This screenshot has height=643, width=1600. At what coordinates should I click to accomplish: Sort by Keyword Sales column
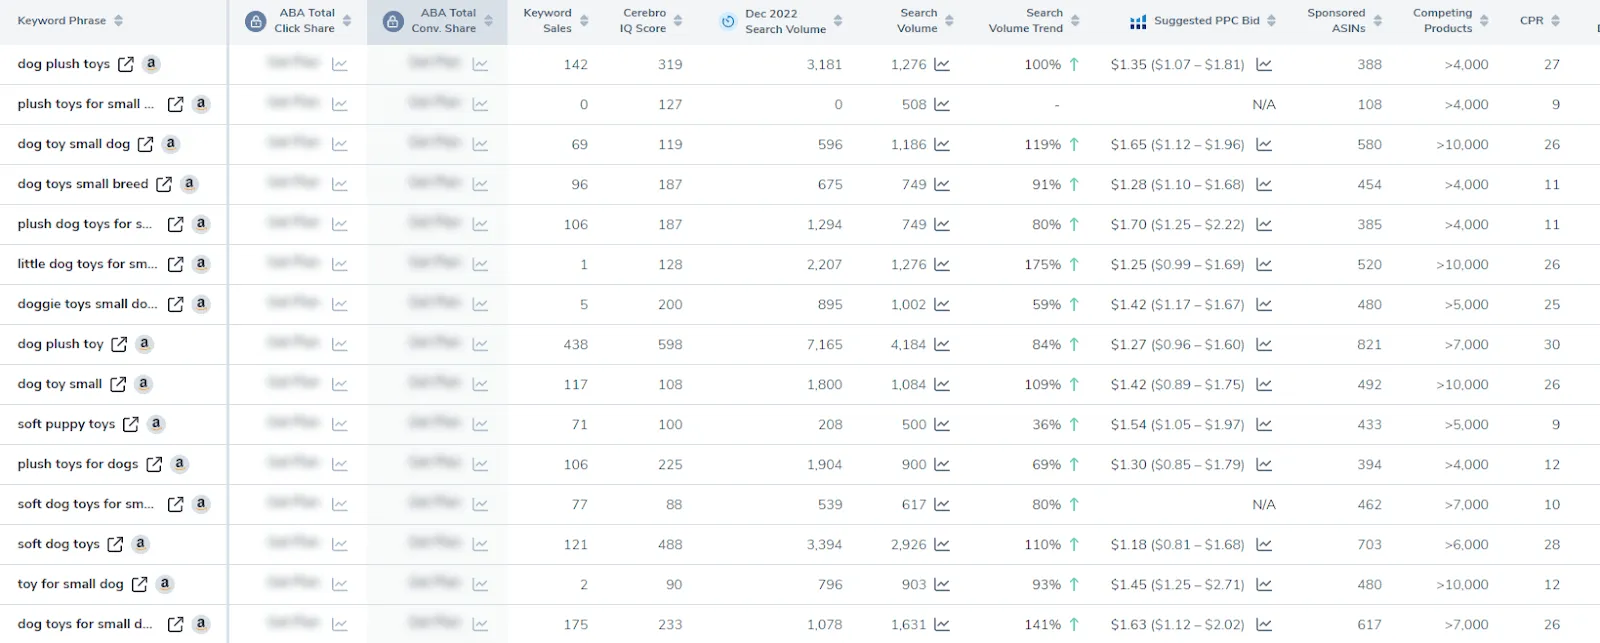pyautogui.click(x=584, y=21)
